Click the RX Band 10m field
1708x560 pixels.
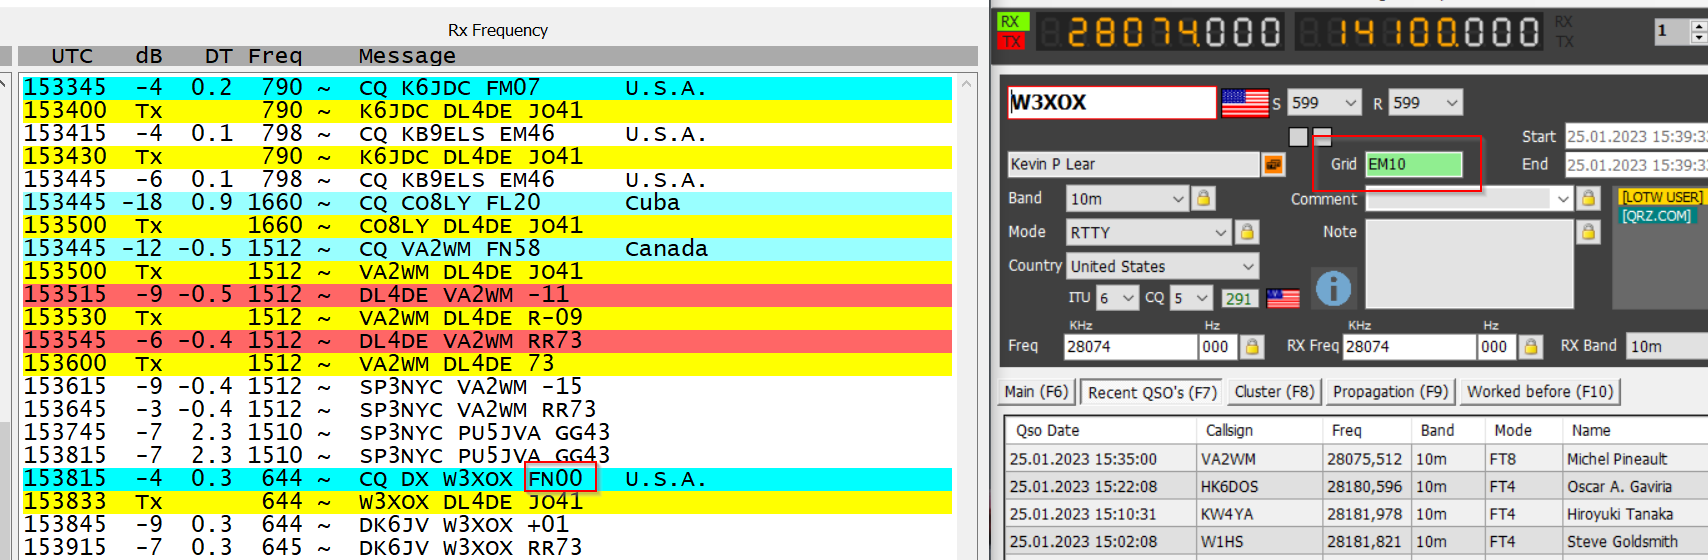(1667, 346)
